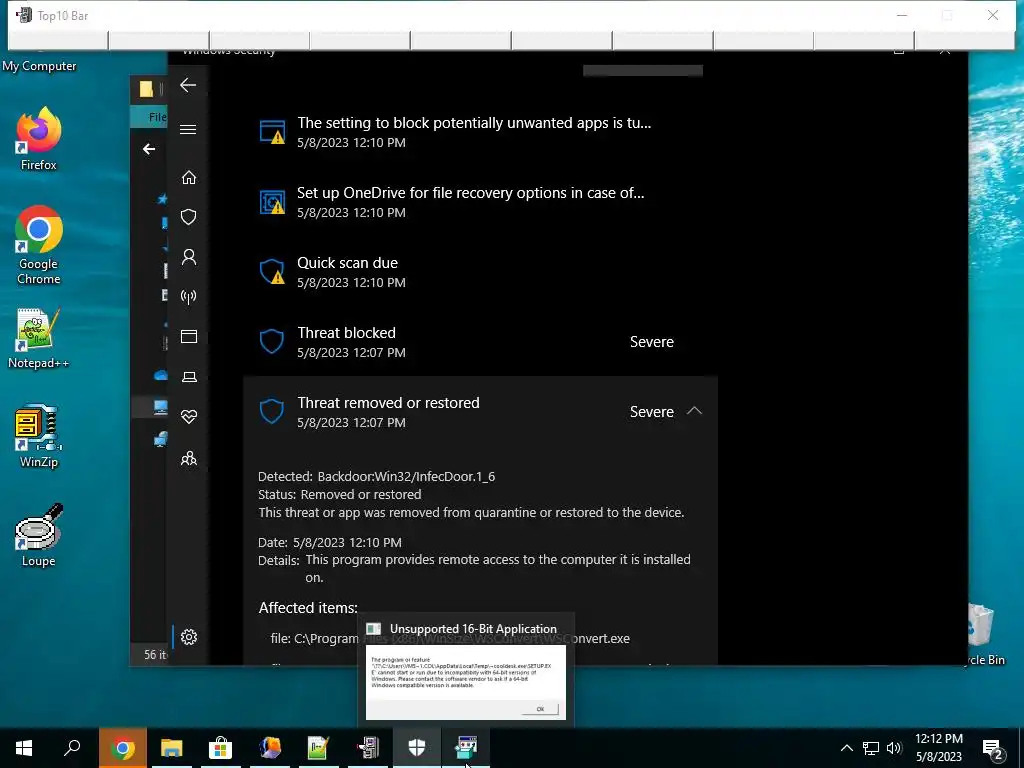
Task: Open the network icon in system tray
Action: [871, 748]
